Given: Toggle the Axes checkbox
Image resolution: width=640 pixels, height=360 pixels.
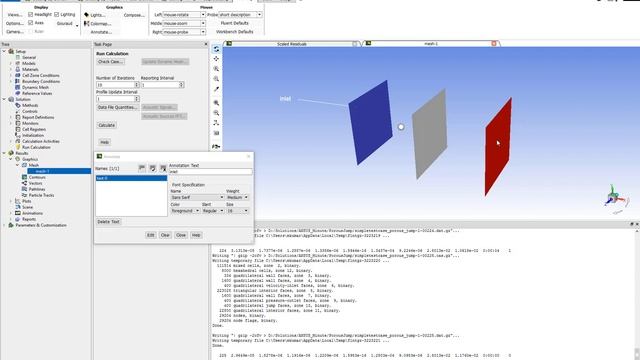Looking at the screenshot, I should click(31, 23).
